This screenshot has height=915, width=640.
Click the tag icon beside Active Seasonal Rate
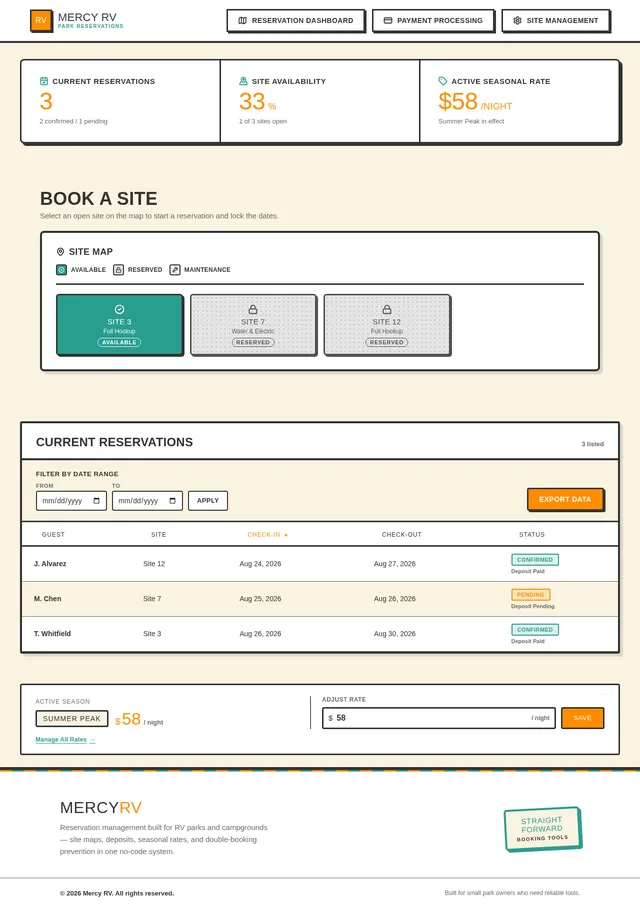(443, 81)
